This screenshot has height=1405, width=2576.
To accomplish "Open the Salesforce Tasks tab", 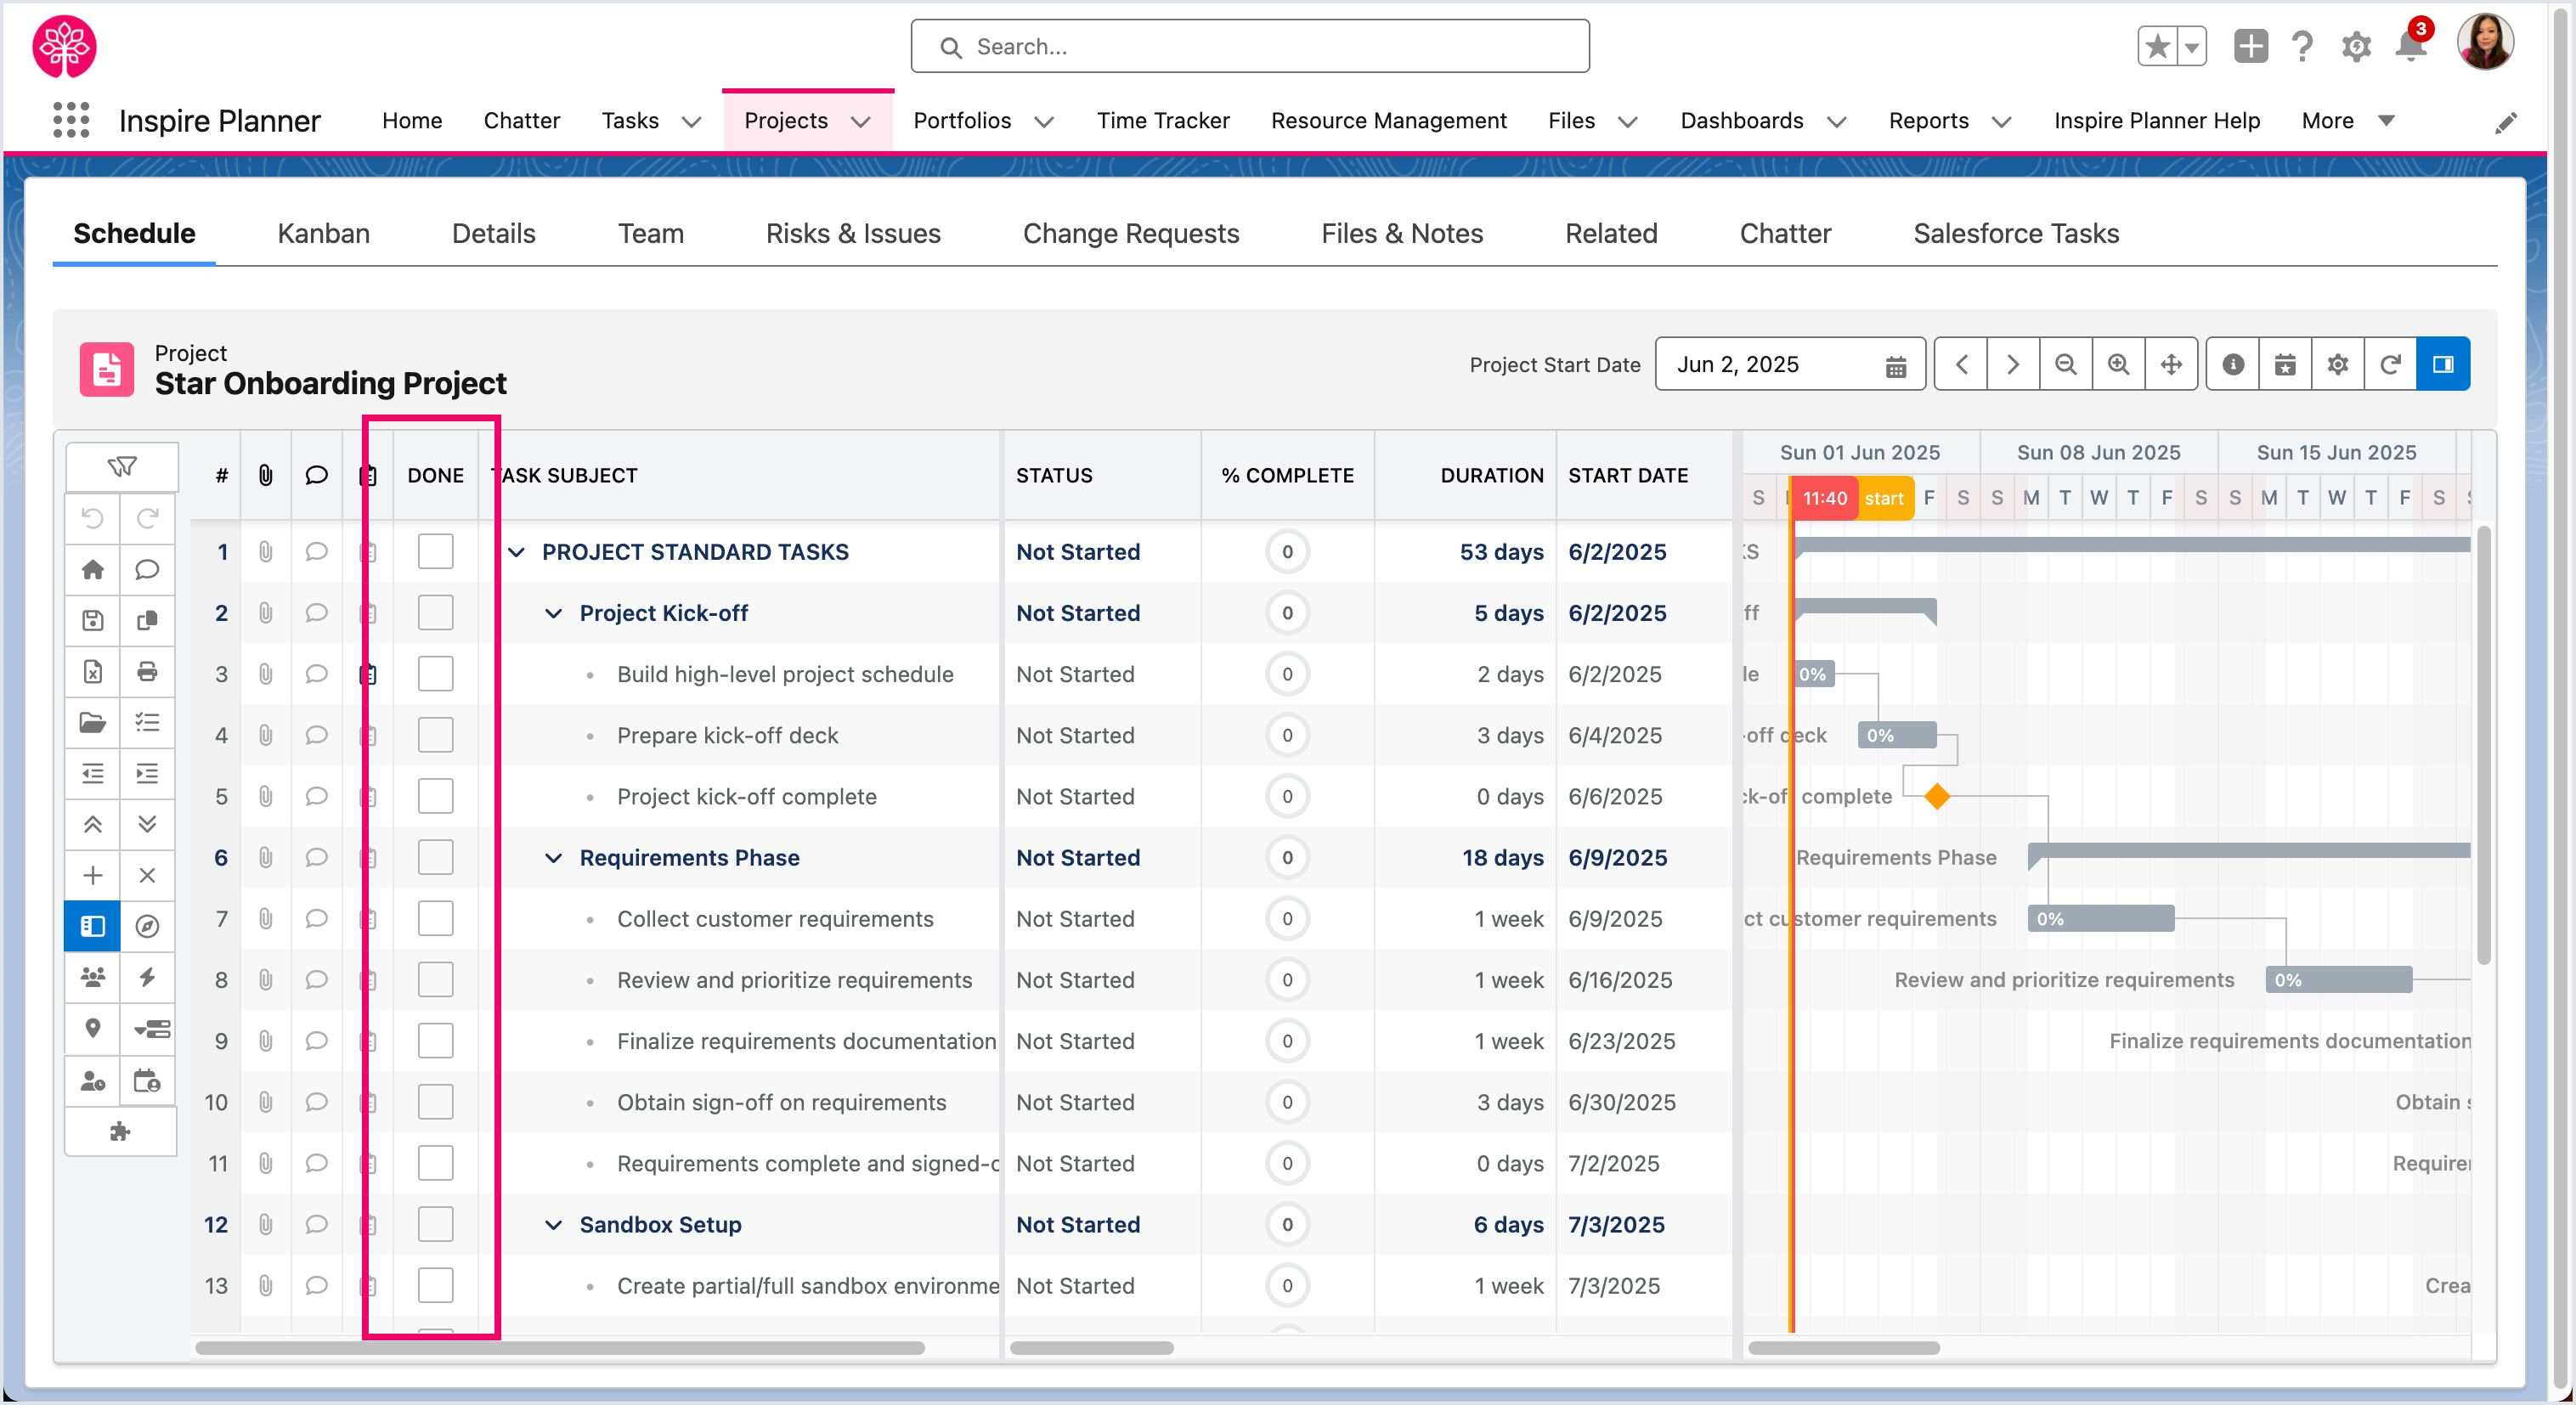I will coord(2016,233).
